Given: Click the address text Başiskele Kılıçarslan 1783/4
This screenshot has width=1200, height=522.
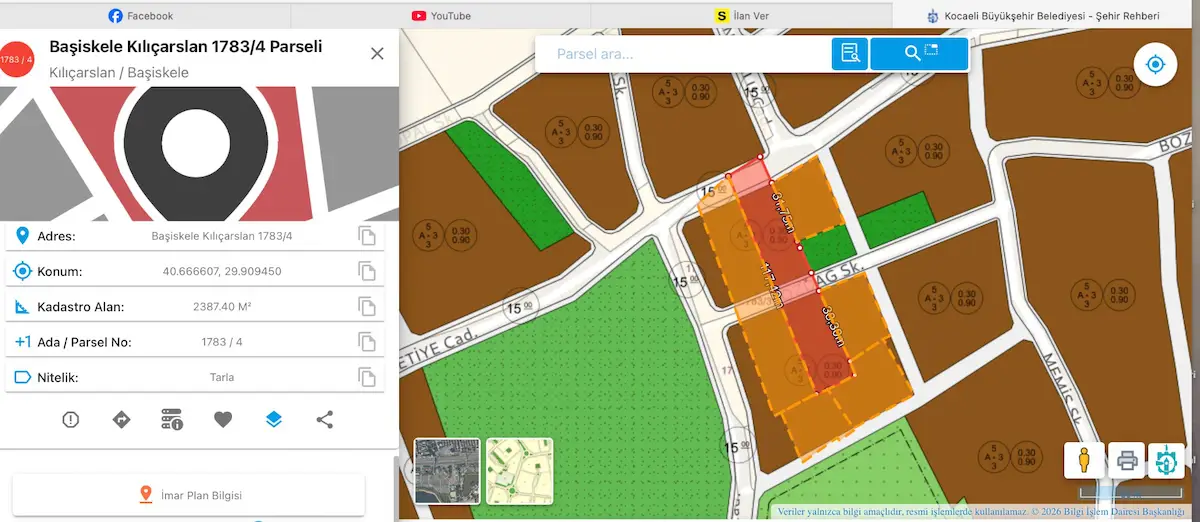Looking at the screenshot, I should click(x=221, y=236).
